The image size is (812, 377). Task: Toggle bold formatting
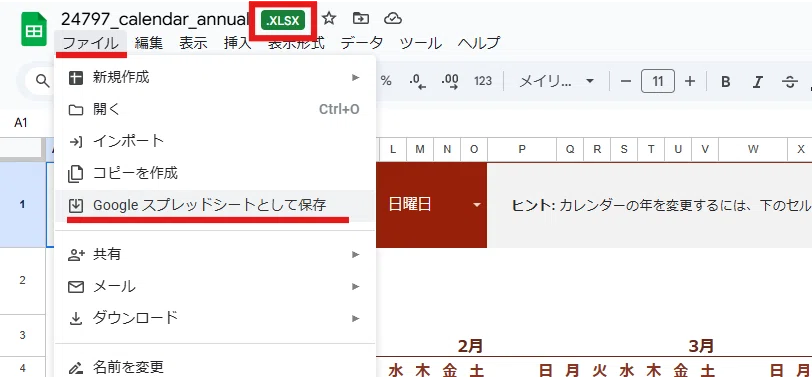click(x=726, y=81)
